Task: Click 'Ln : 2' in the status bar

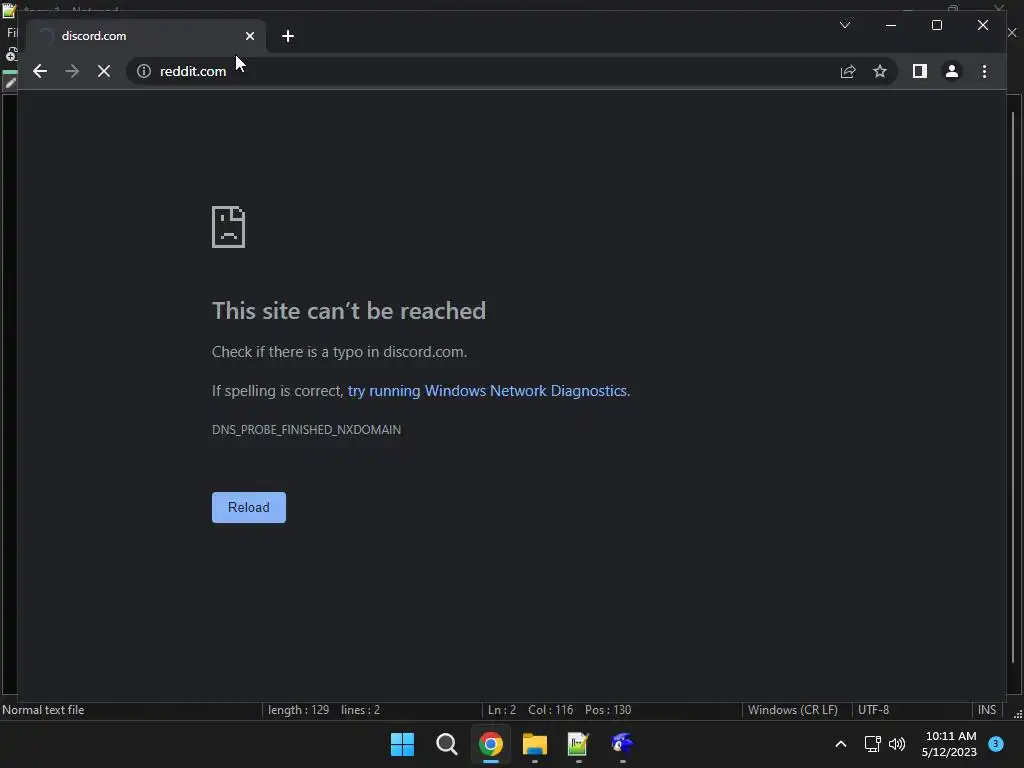Action: click(x=502, y=710)
